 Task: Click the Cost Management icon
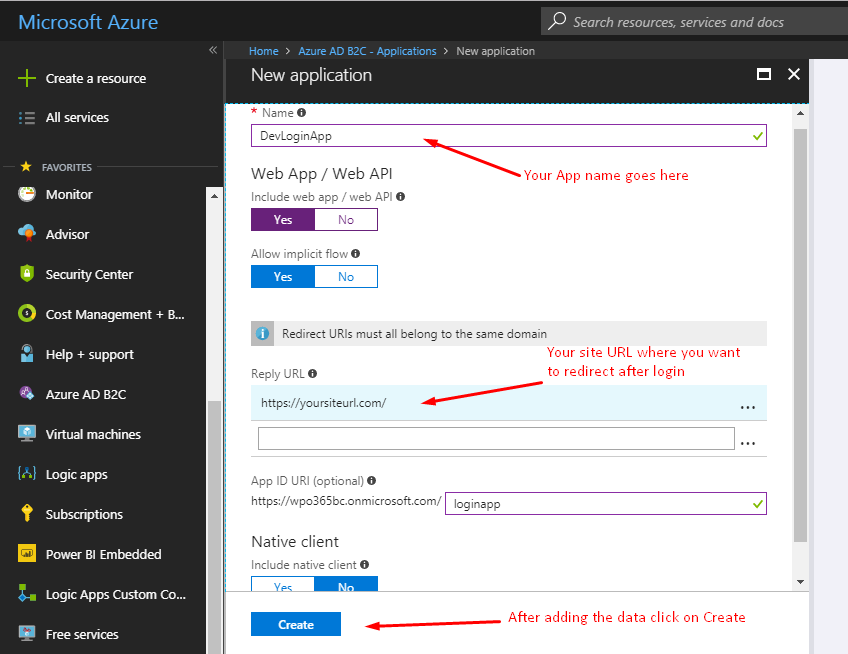tap(26, 313)
